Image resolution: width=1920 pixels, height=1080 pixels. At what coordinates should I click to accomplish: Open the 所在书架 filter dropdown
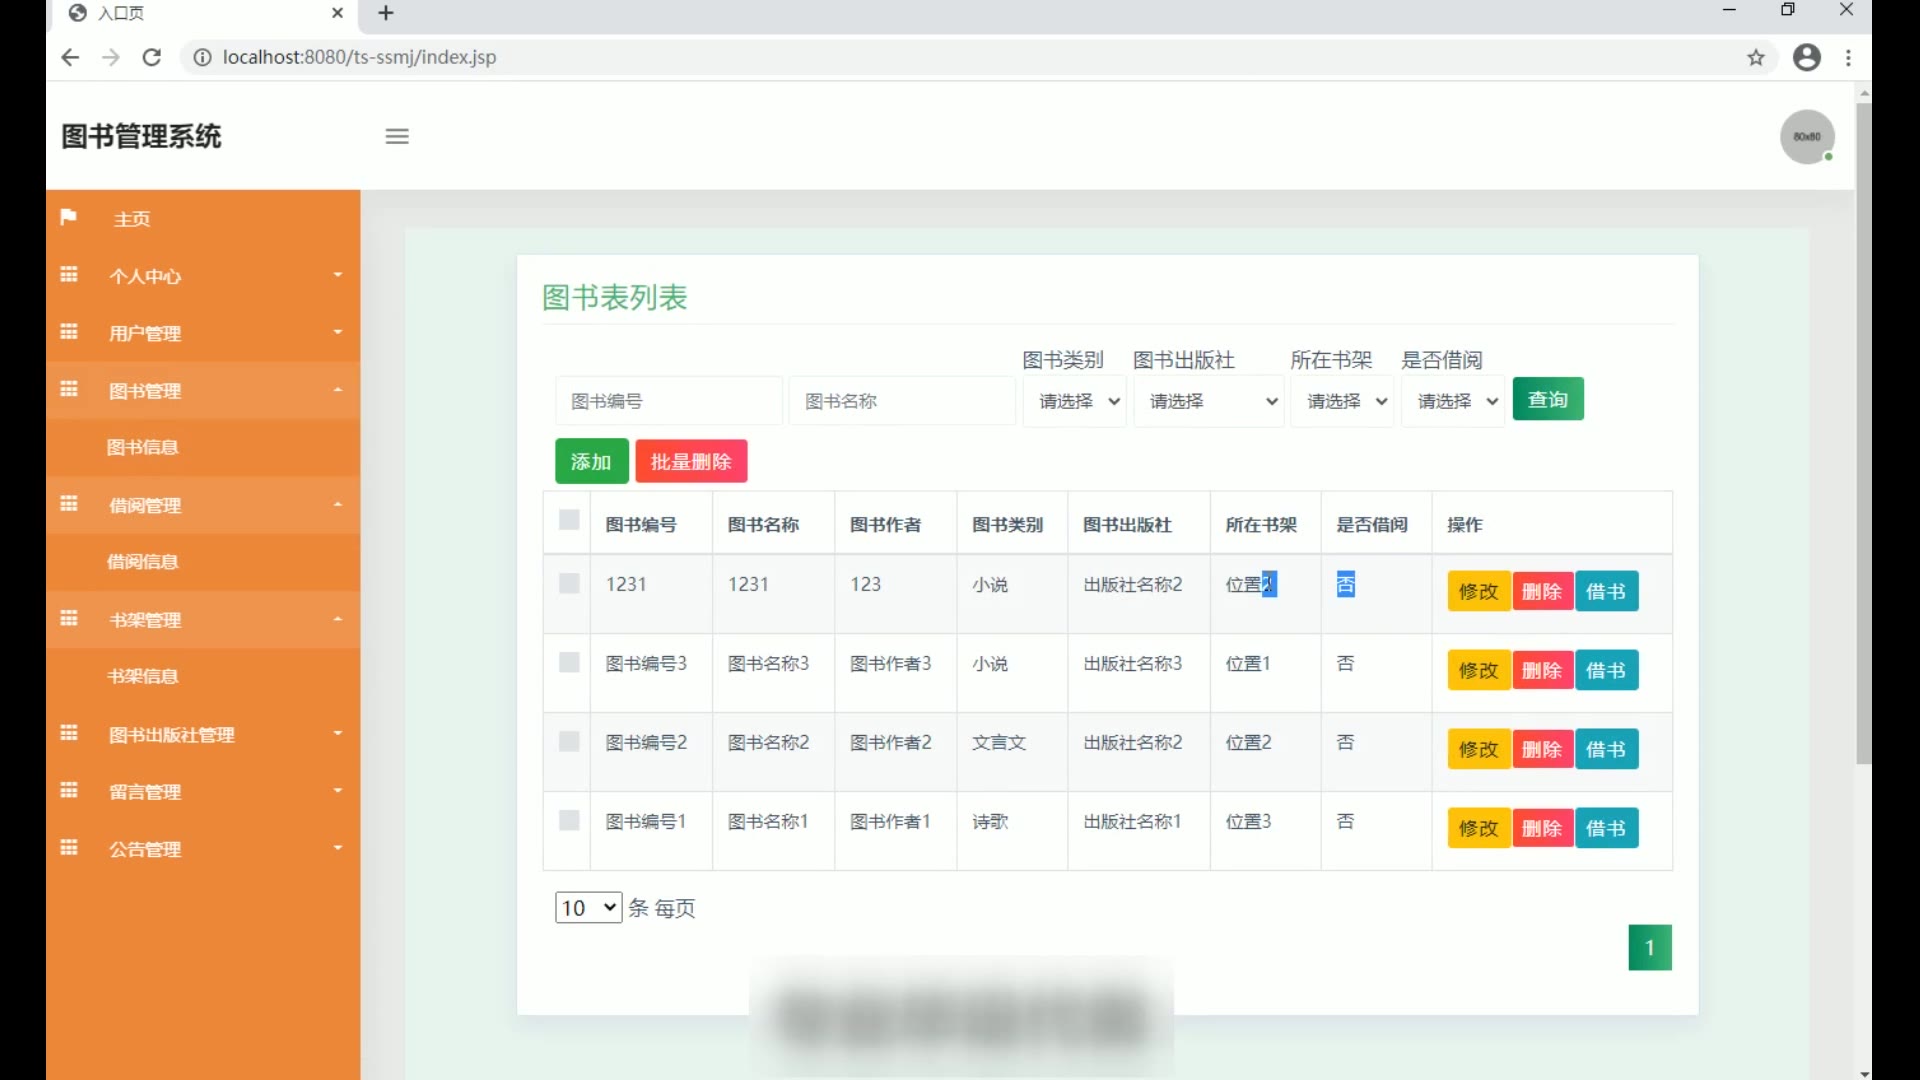pyautogui.click(x=1344, y=401)
